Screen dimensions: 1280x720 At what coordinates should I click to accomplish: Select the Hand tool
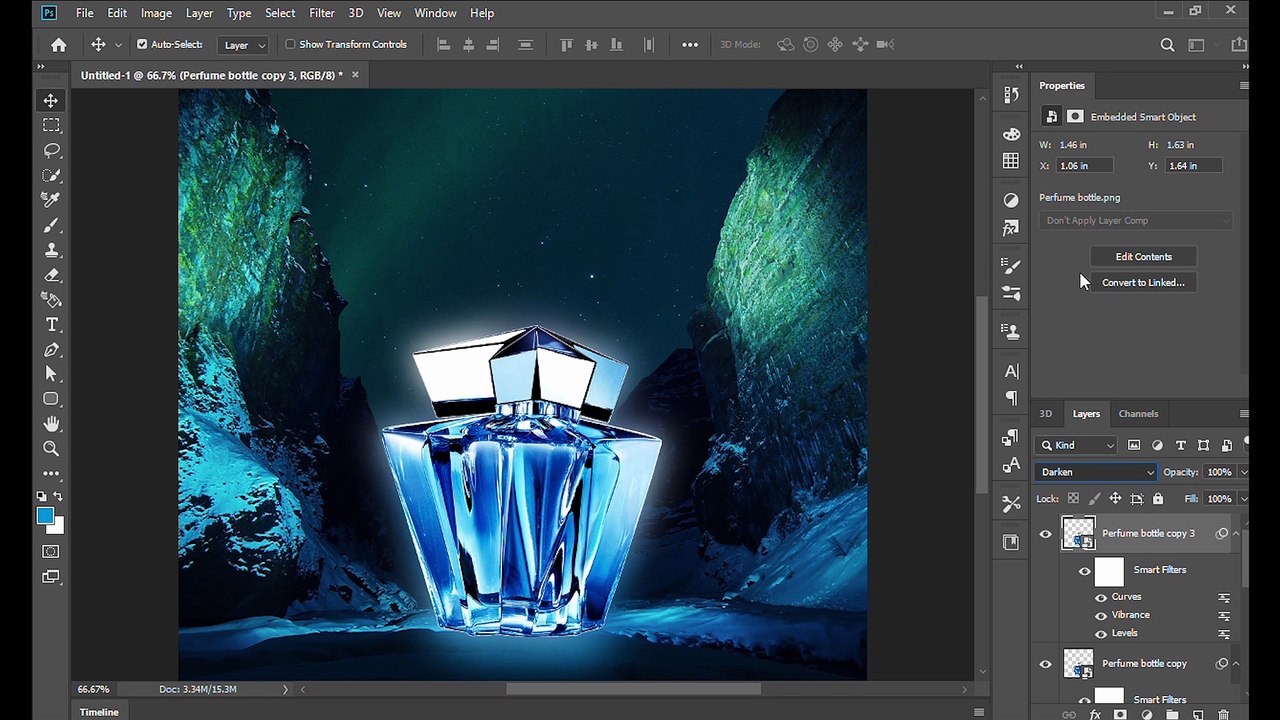tap(51, 424)
